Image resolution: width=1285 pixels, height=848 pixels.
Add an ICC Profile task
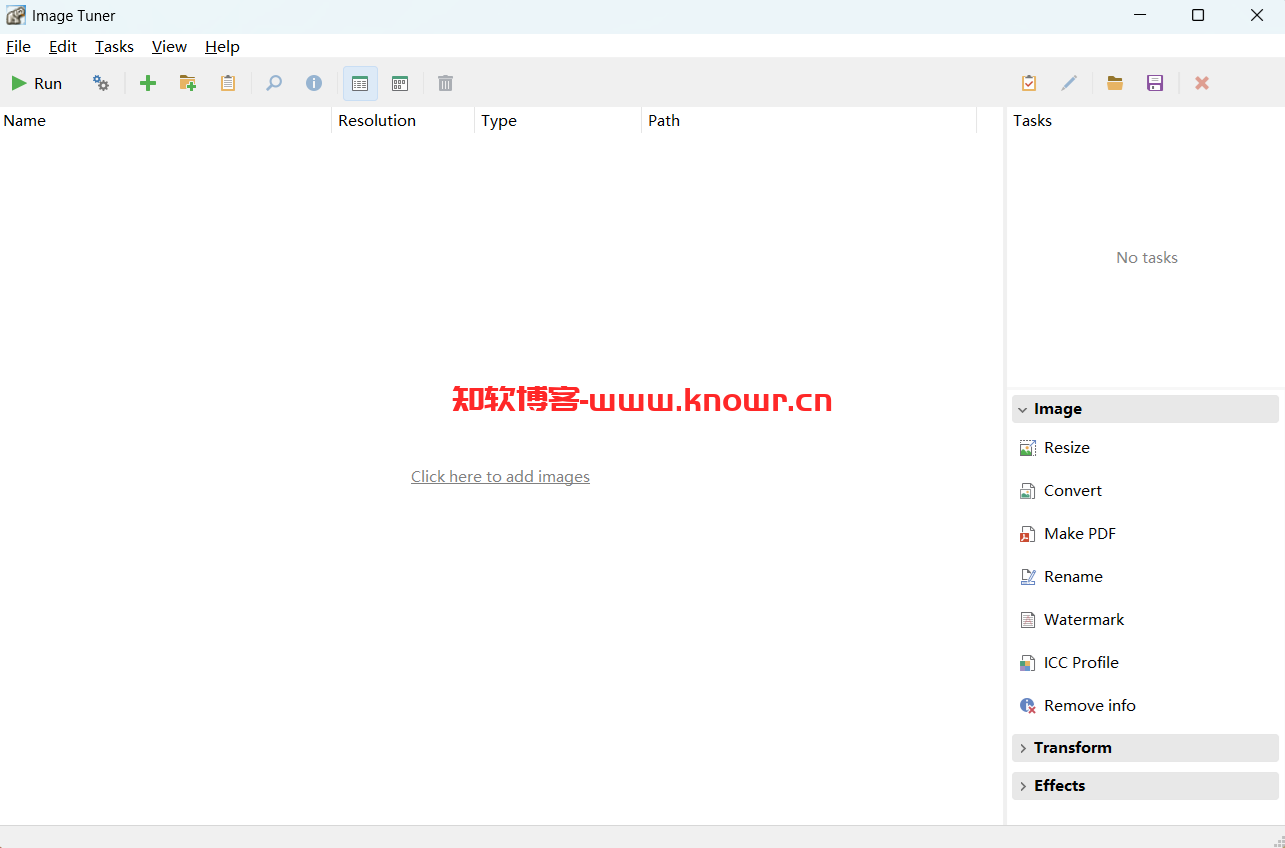[1081, 663]
